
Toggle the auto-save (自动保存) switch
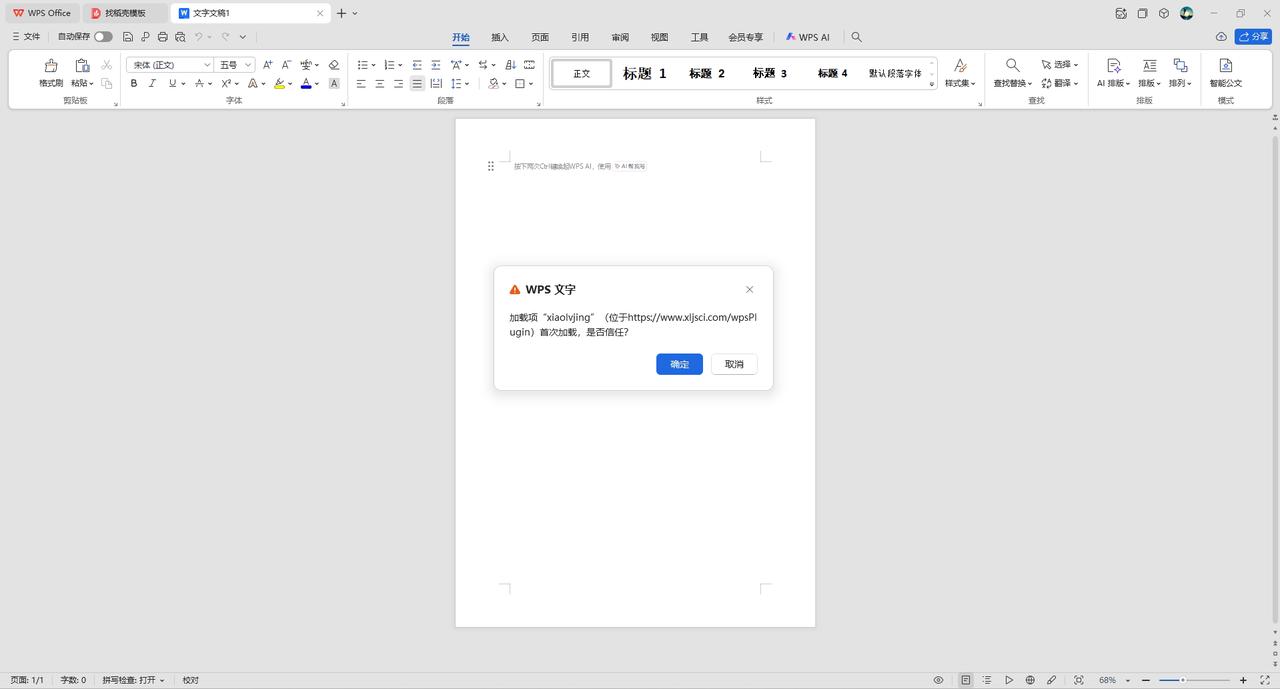103,37
